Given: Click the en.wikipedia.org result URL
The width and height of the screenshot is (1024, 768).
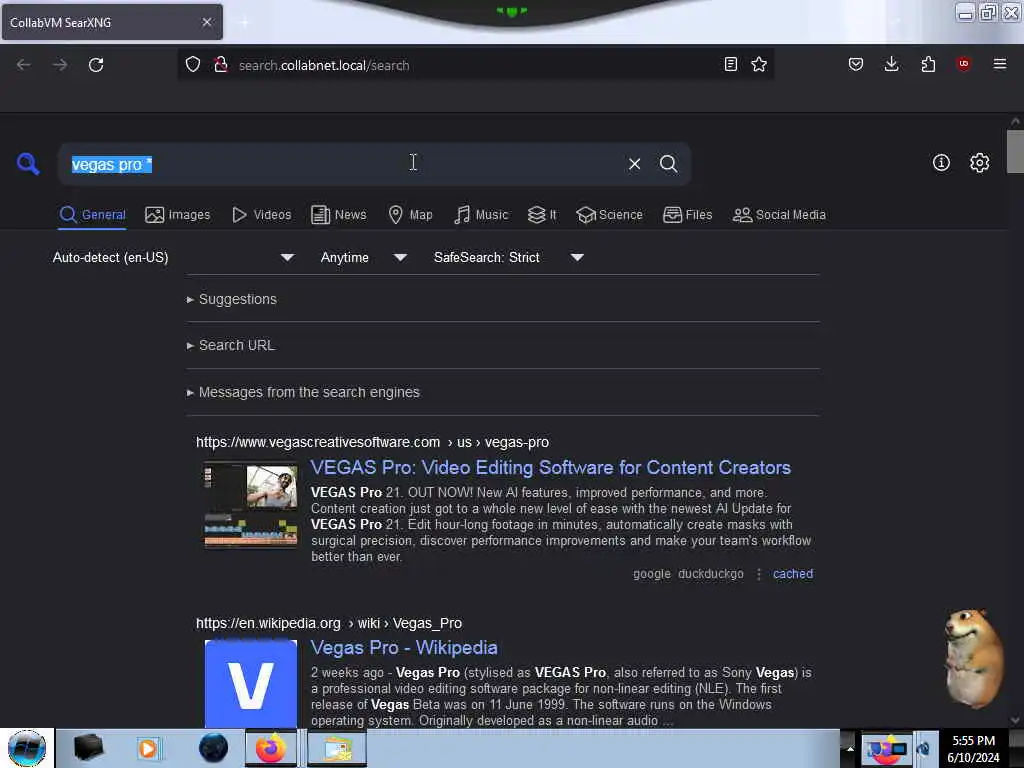Looking at the screenshot, I should [328, 623].
